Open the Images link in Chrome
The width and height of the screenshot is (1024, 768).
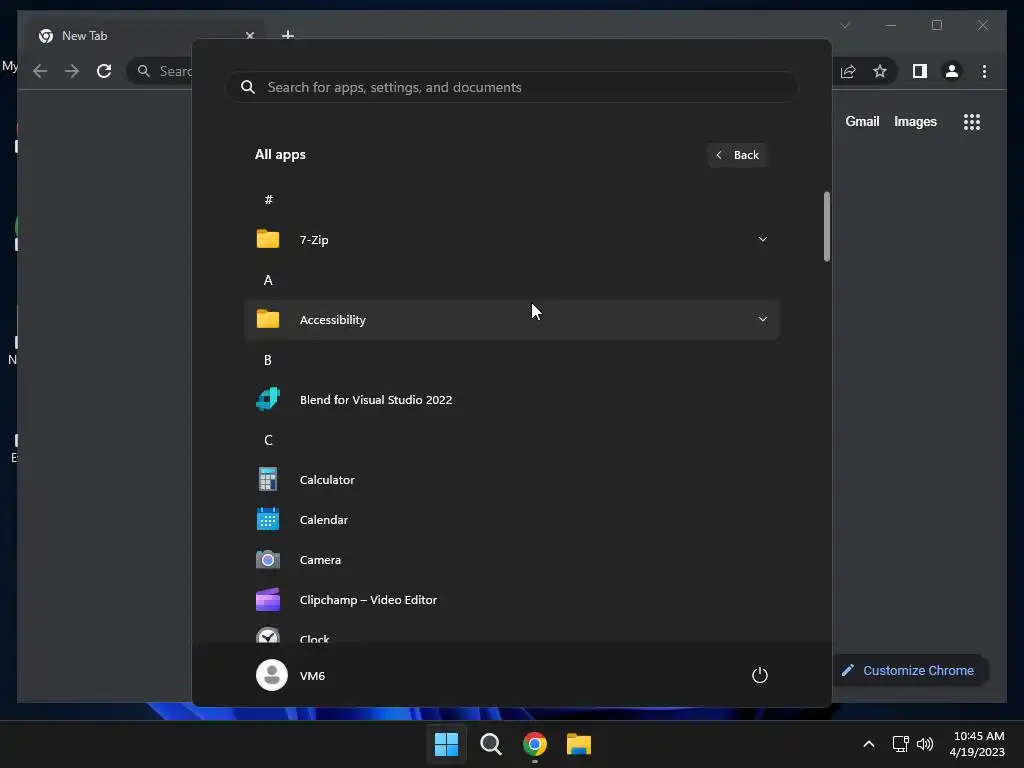(915, 121)
